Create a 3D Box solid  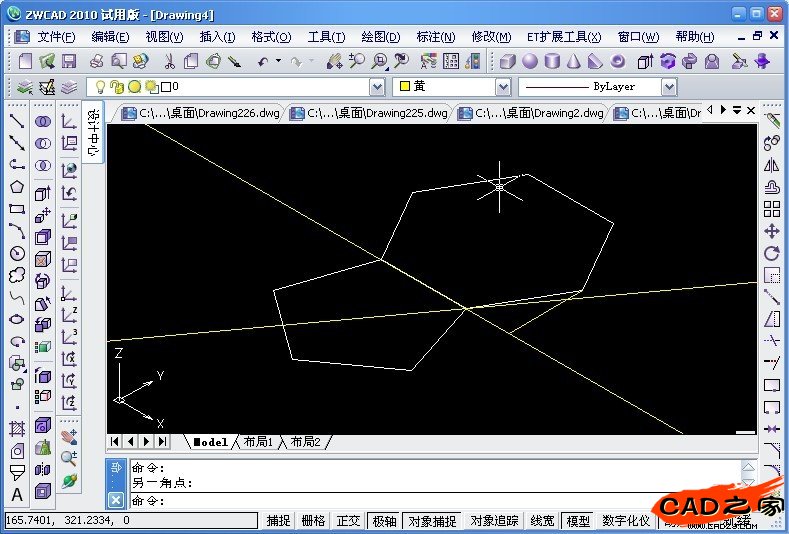(507, 61)
